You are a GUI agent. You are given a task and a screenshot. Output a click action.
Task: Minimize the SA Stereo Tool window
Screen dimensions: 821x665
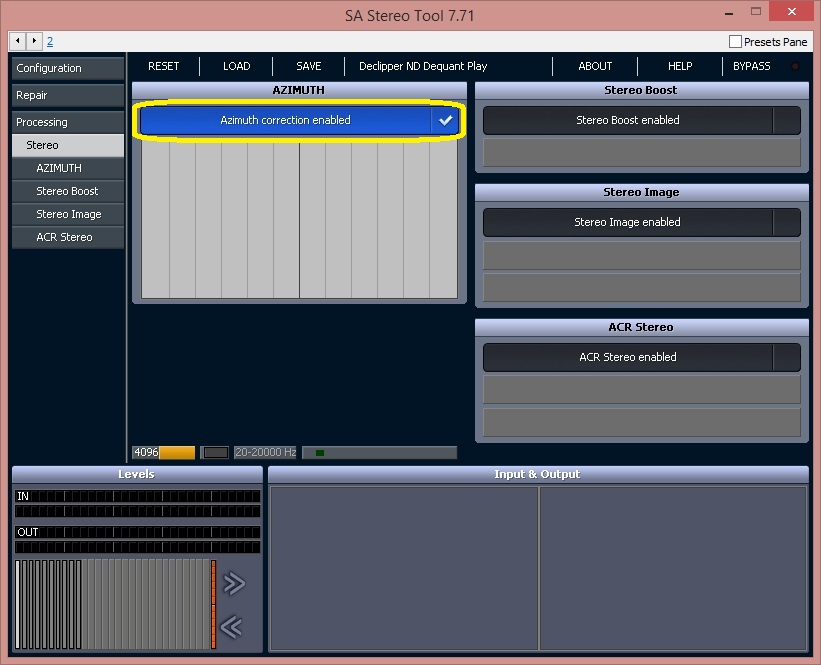tap(729, 13)
